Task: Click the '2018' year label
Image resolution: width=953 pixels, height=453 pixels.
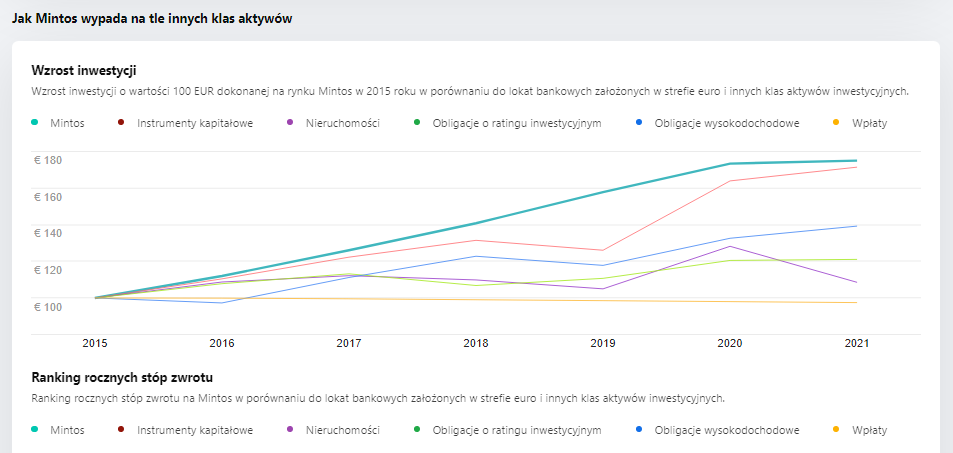Action: 476,344
